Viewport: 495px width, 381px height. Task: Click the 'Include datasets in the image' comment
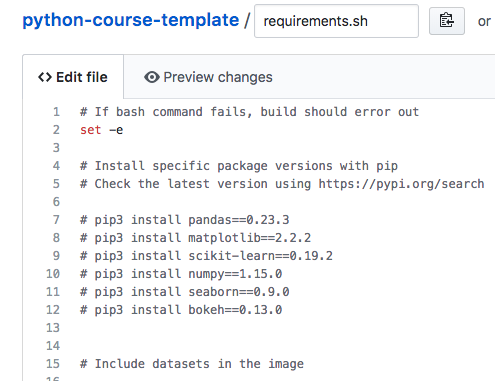192,364
